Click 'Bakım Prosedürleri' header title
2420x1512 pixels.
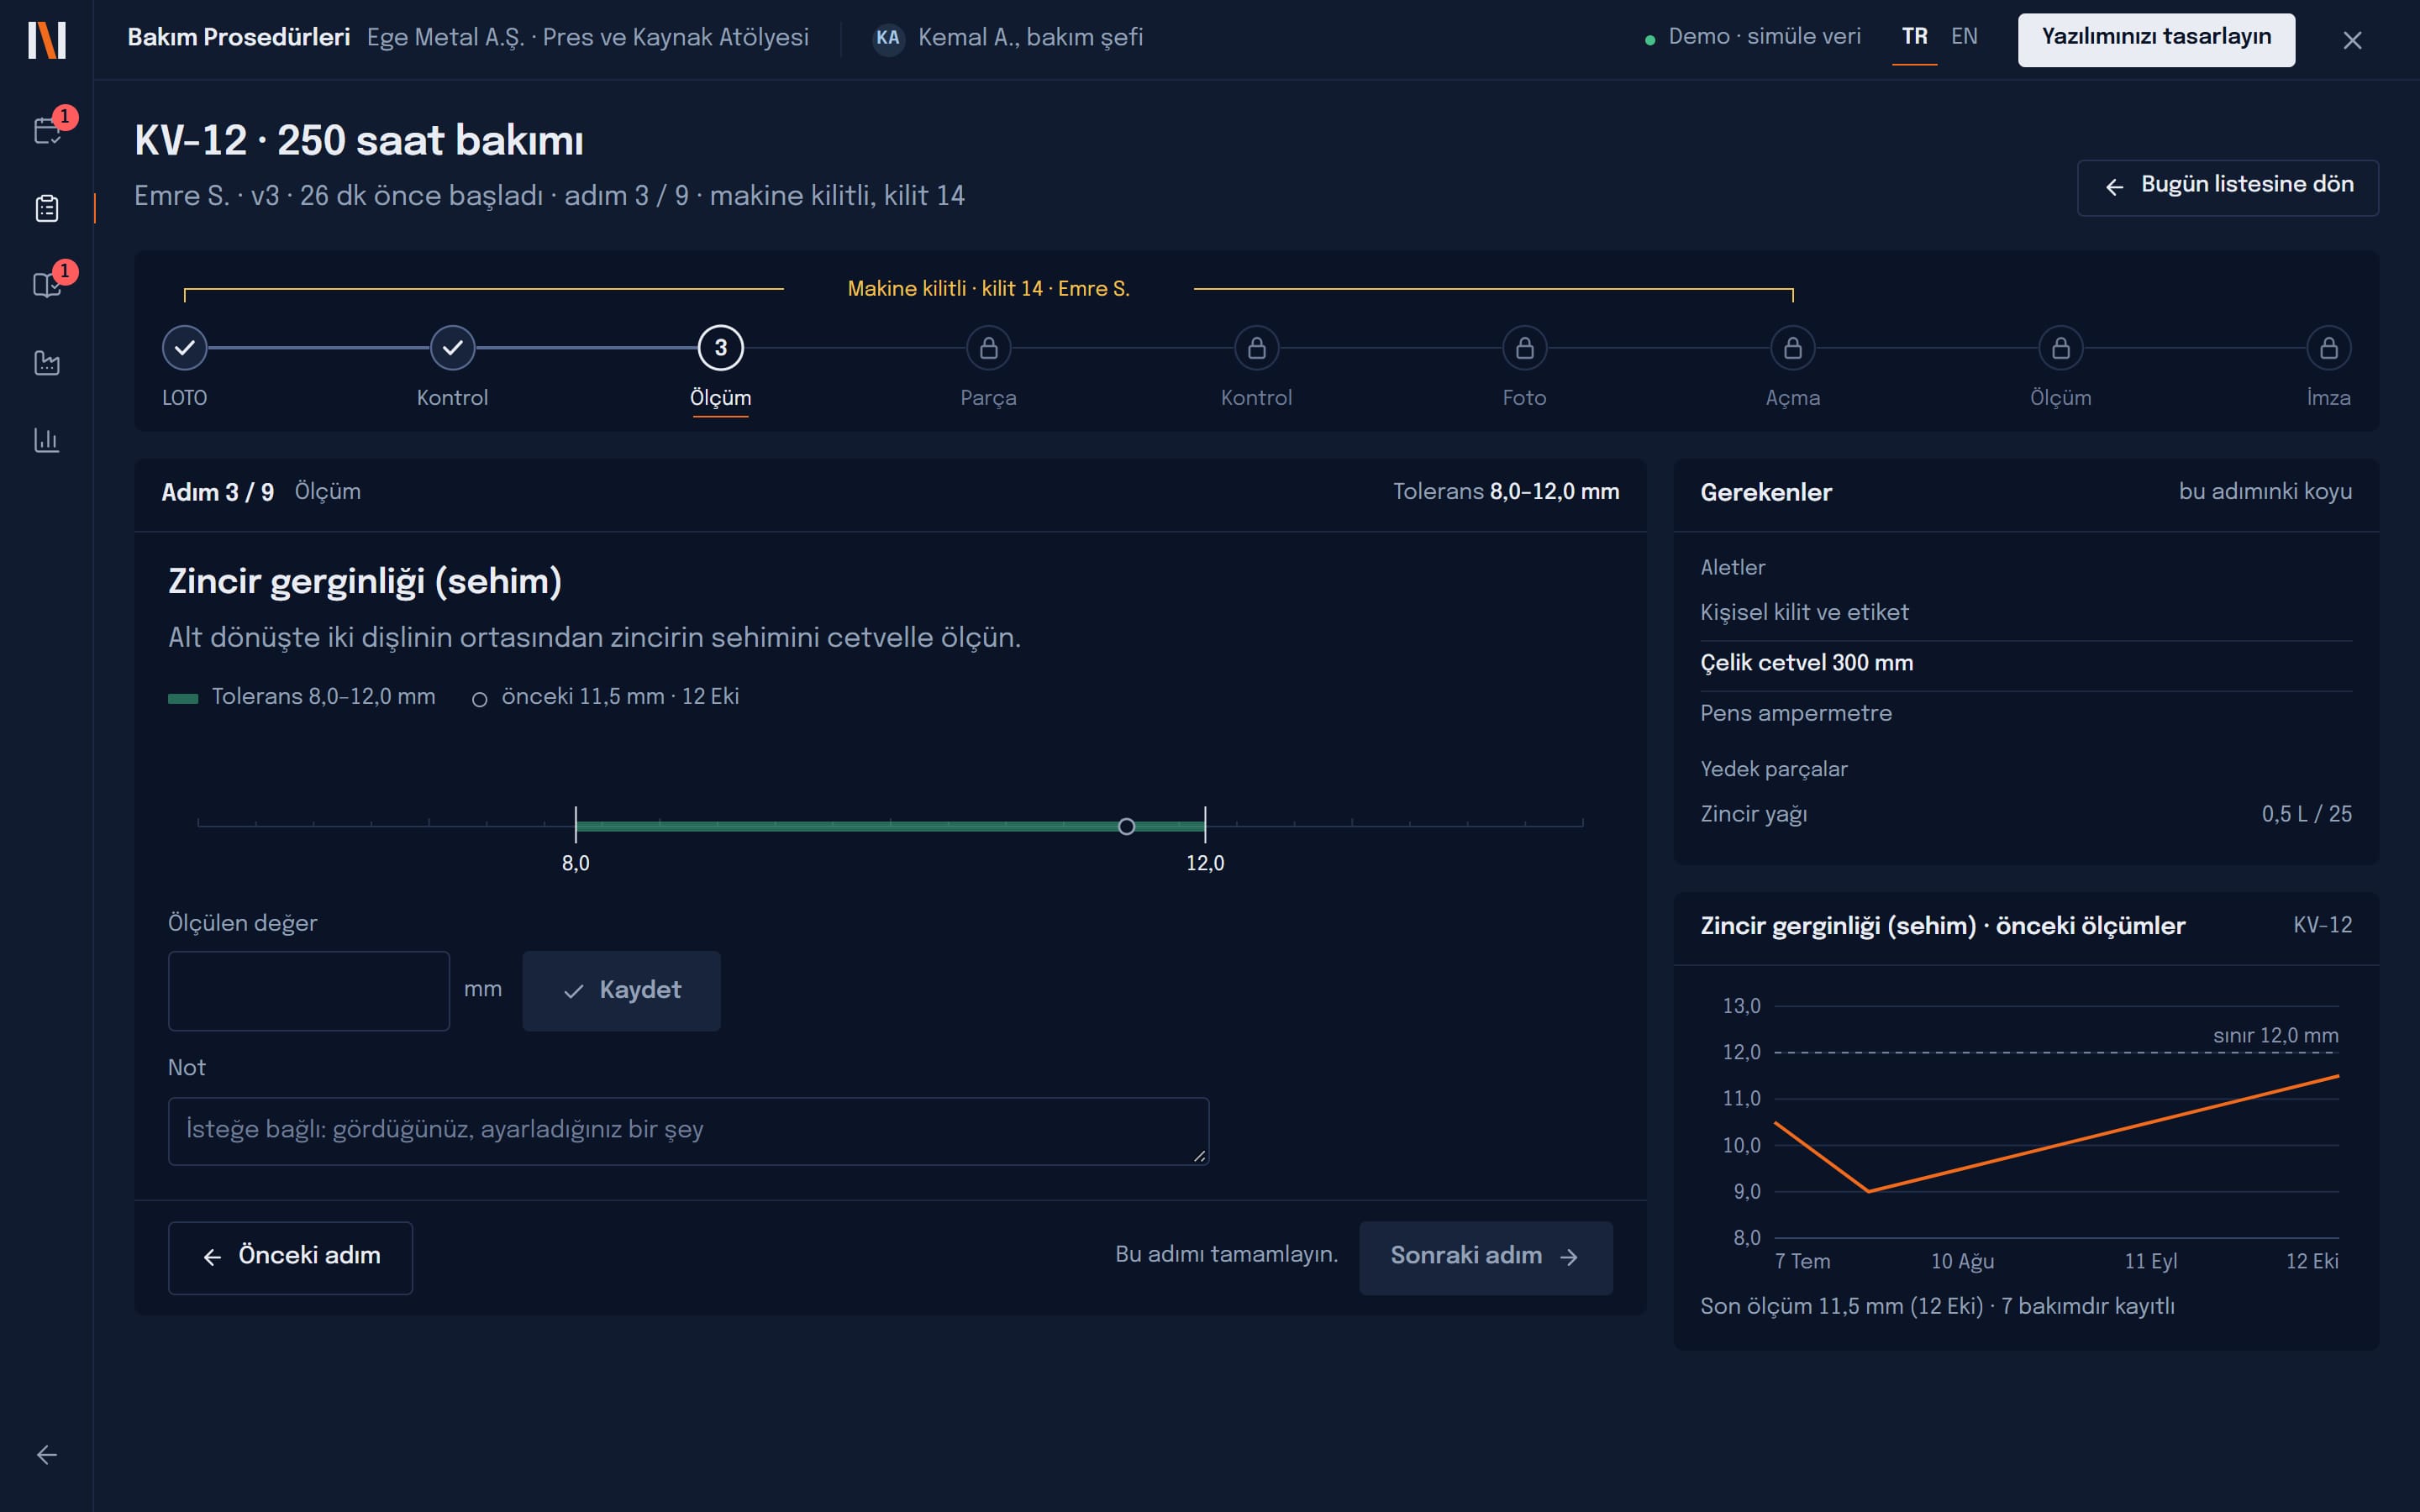click(x=238, y=37)
